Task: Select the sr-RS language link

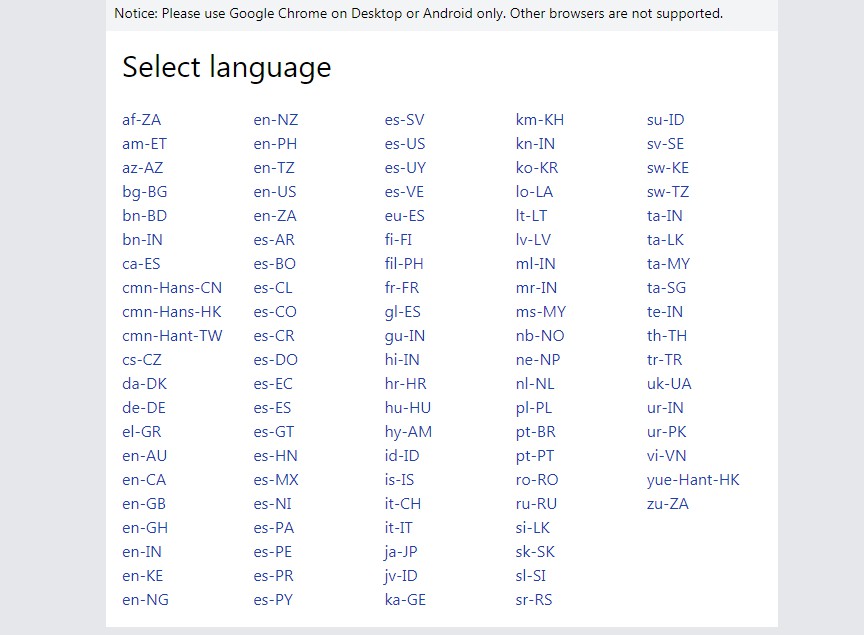Action: 534,600
